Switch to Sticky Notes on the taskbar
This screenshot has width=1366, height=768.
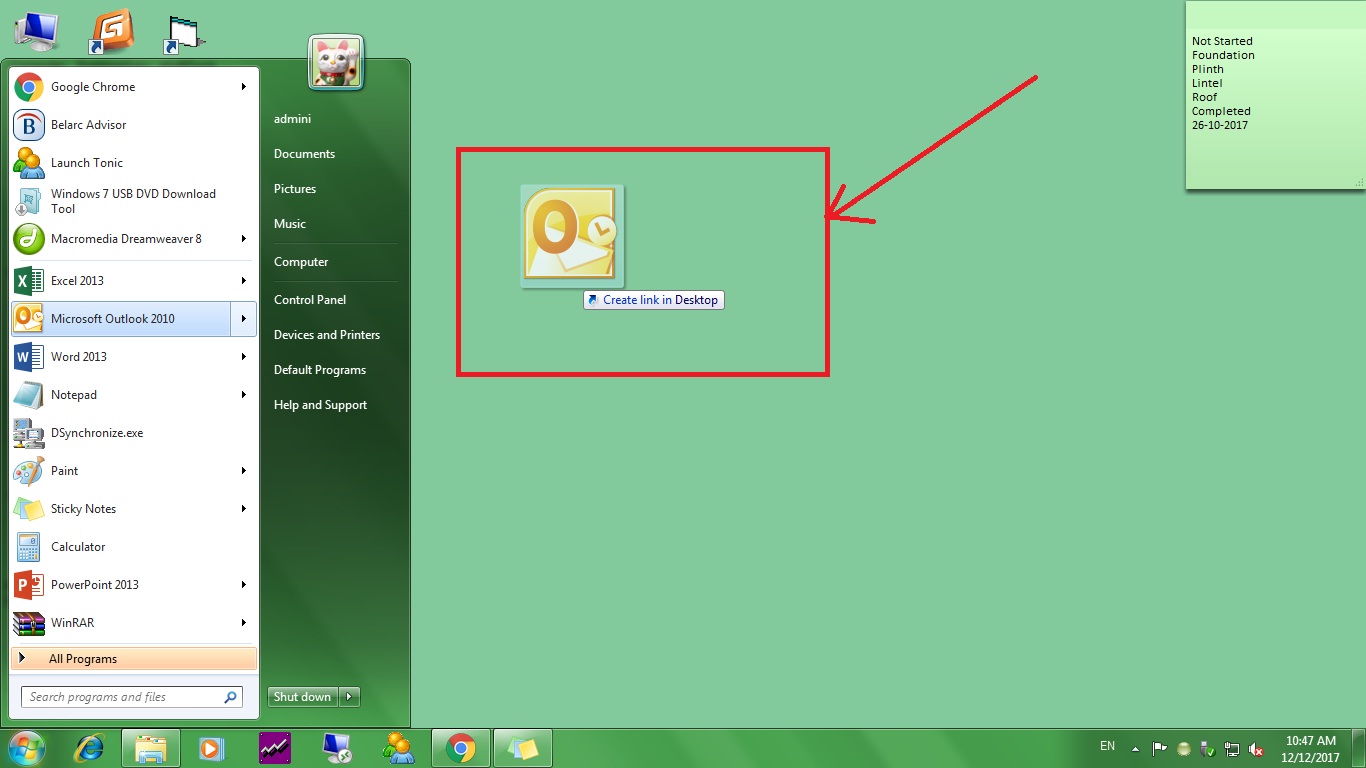522,748
